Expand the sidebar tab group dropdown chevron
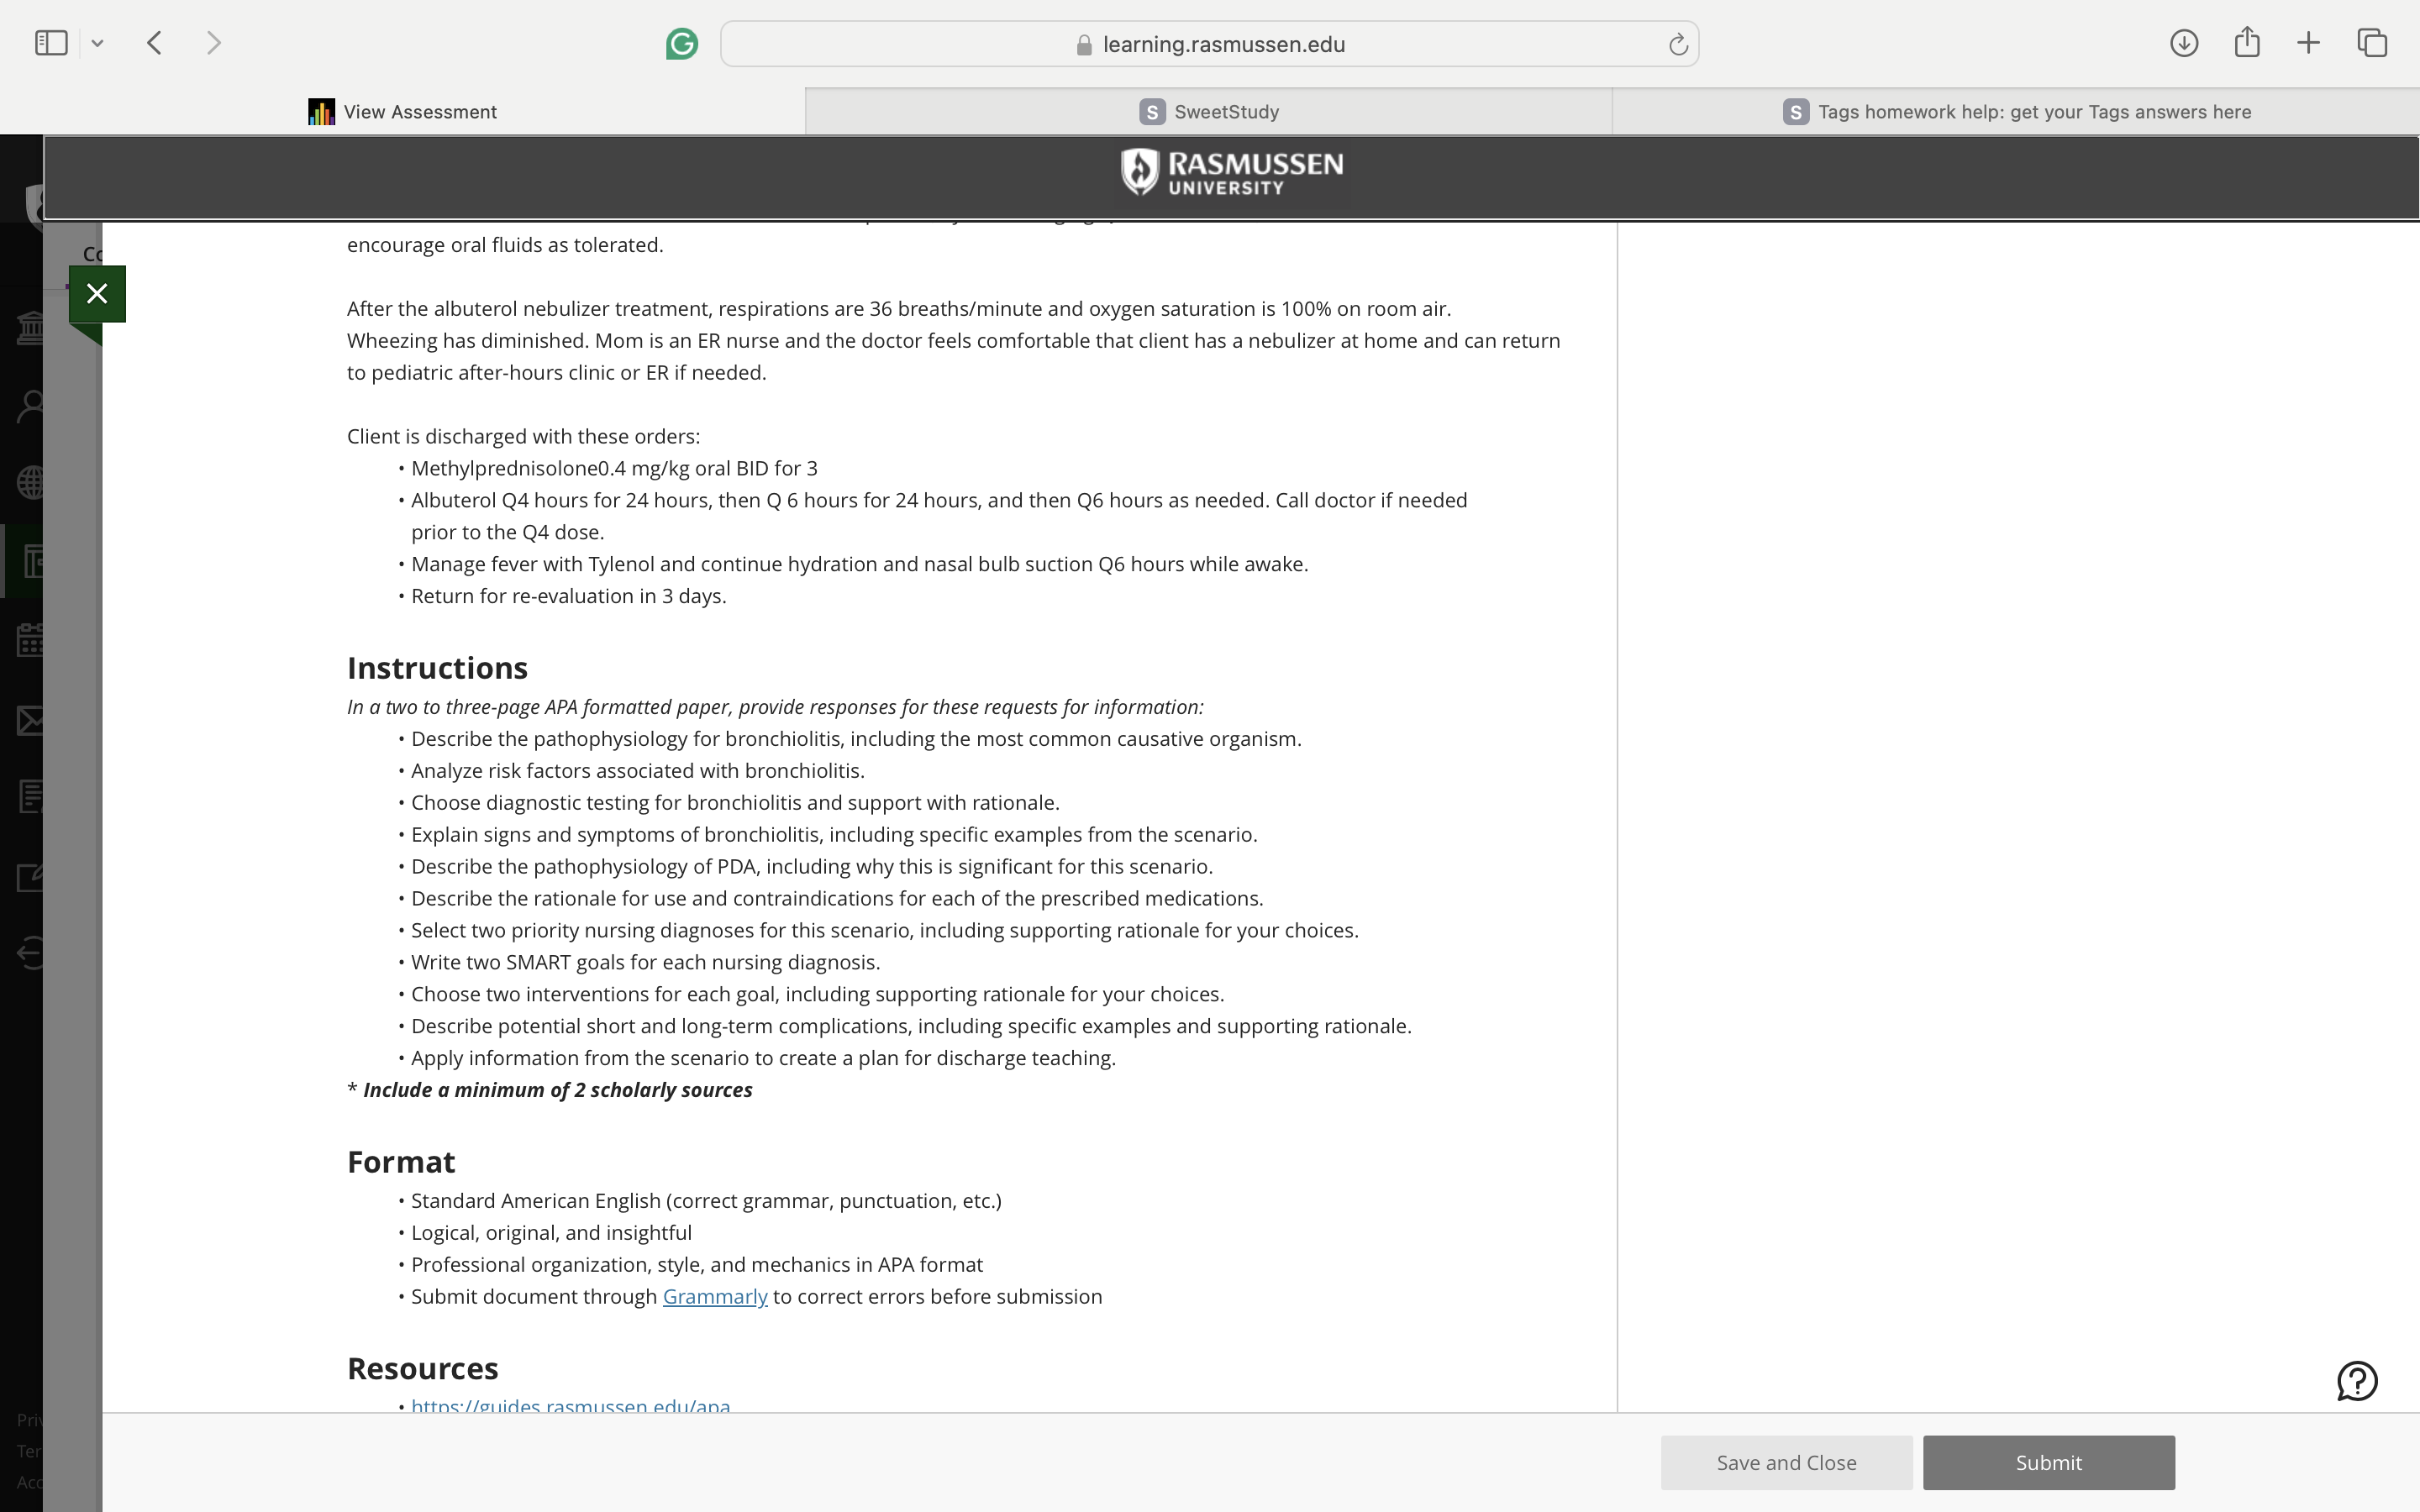Screen dimensions: 2420x1512 tap(97, 43)
